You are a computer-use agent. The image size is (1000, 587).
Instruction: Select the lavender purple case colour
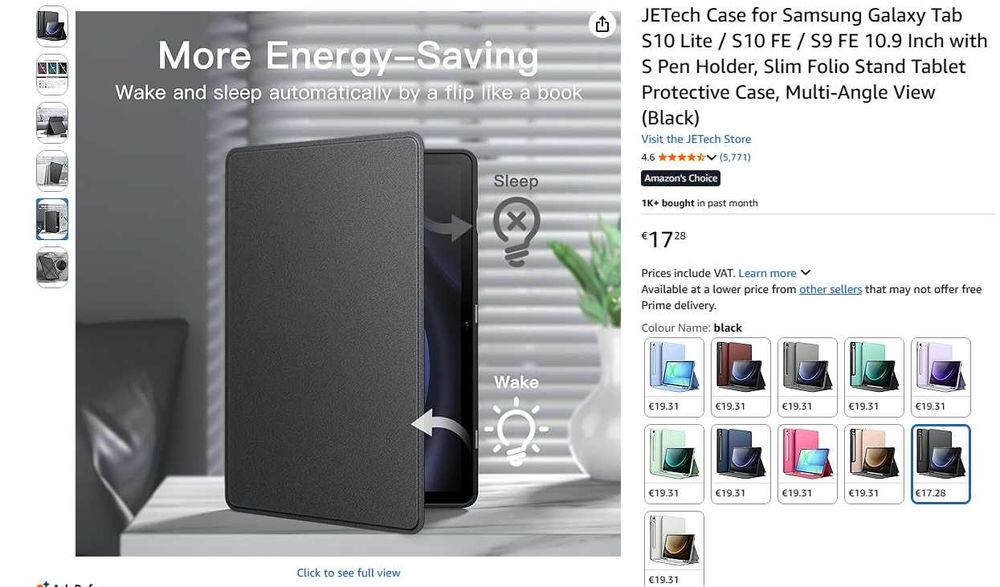(x=941, y=377)
